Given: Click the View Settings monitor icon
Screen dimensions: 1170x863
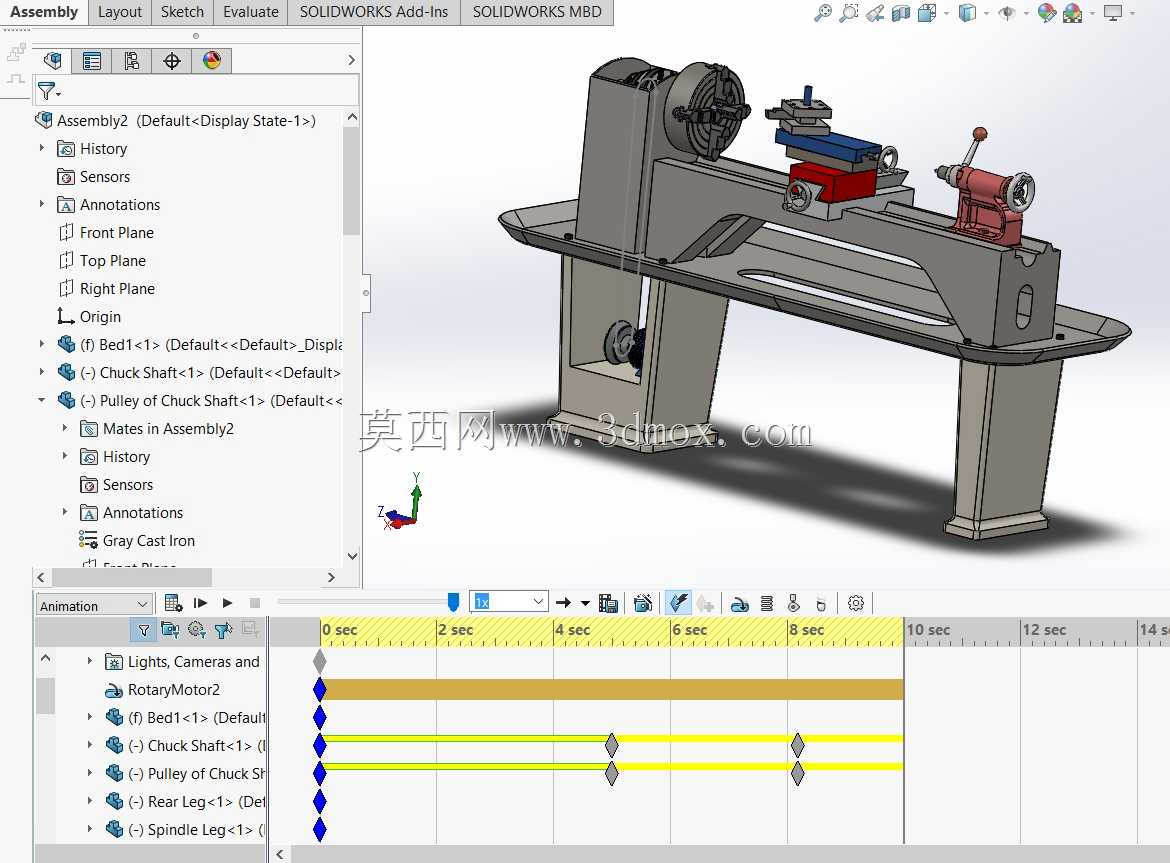Looking at the screenshot, I should [1113, 13].
